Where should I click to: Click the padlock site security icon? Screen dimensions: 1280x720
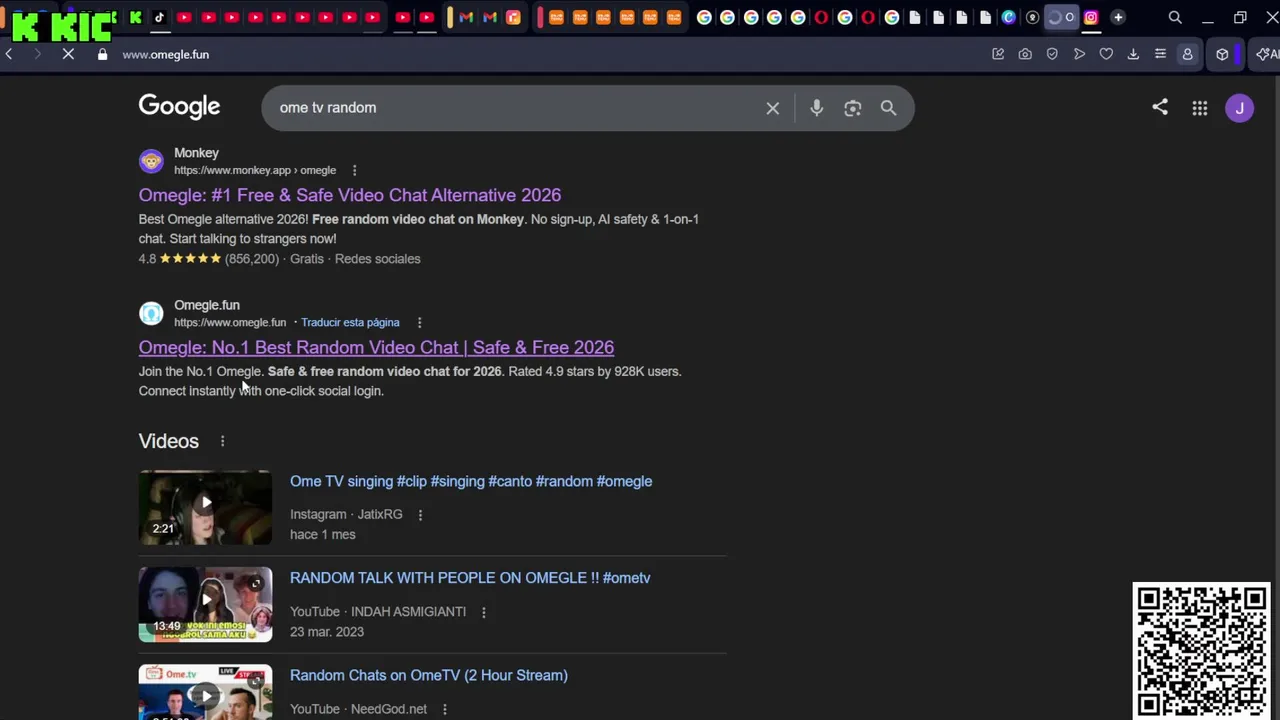click(x=102, y=54)
